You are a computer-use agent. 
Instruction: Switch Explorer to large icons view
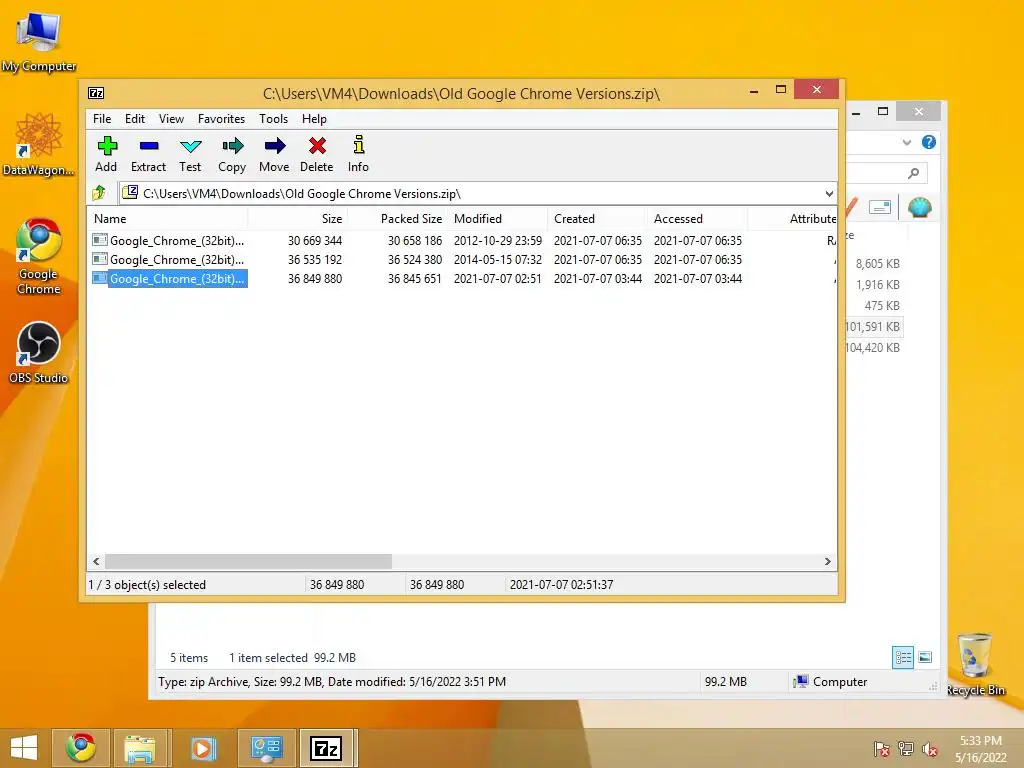tap(925, 657)
